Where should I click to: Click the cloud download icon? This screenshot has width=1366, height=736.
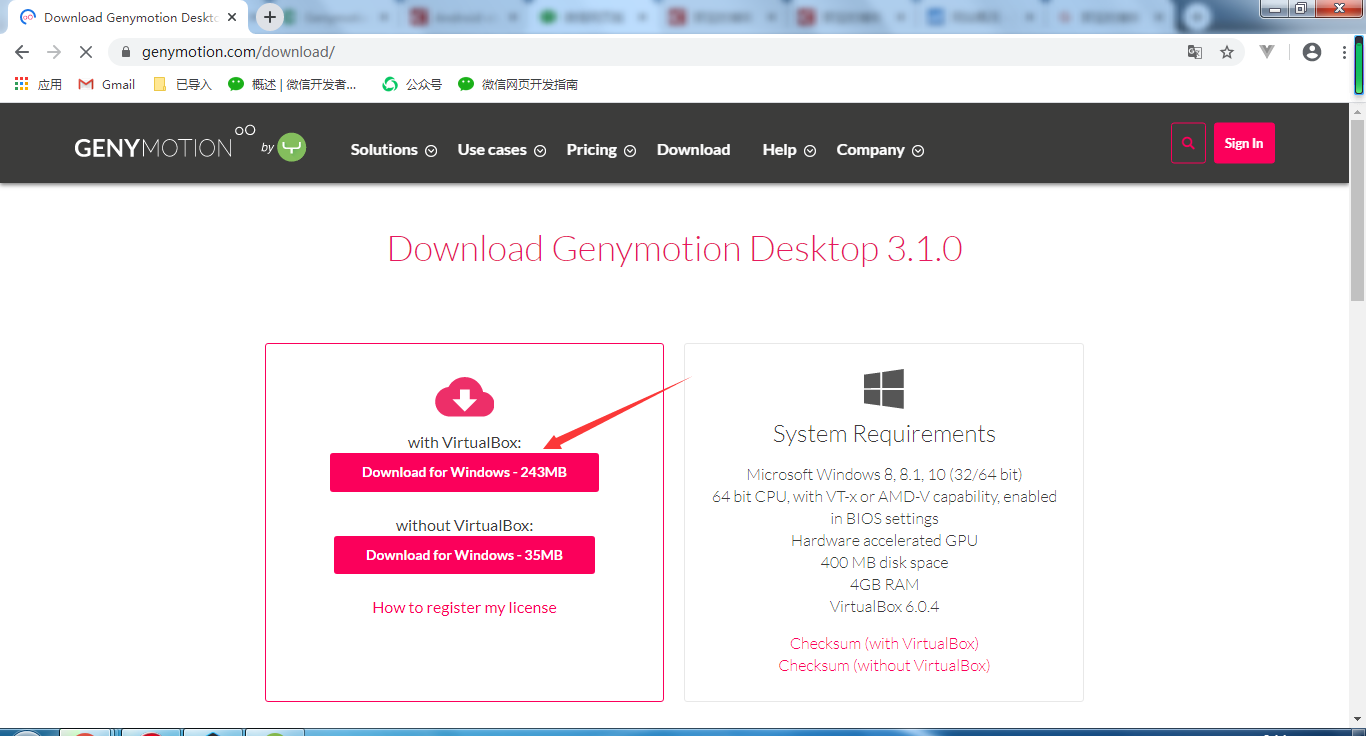coord(464,398)
